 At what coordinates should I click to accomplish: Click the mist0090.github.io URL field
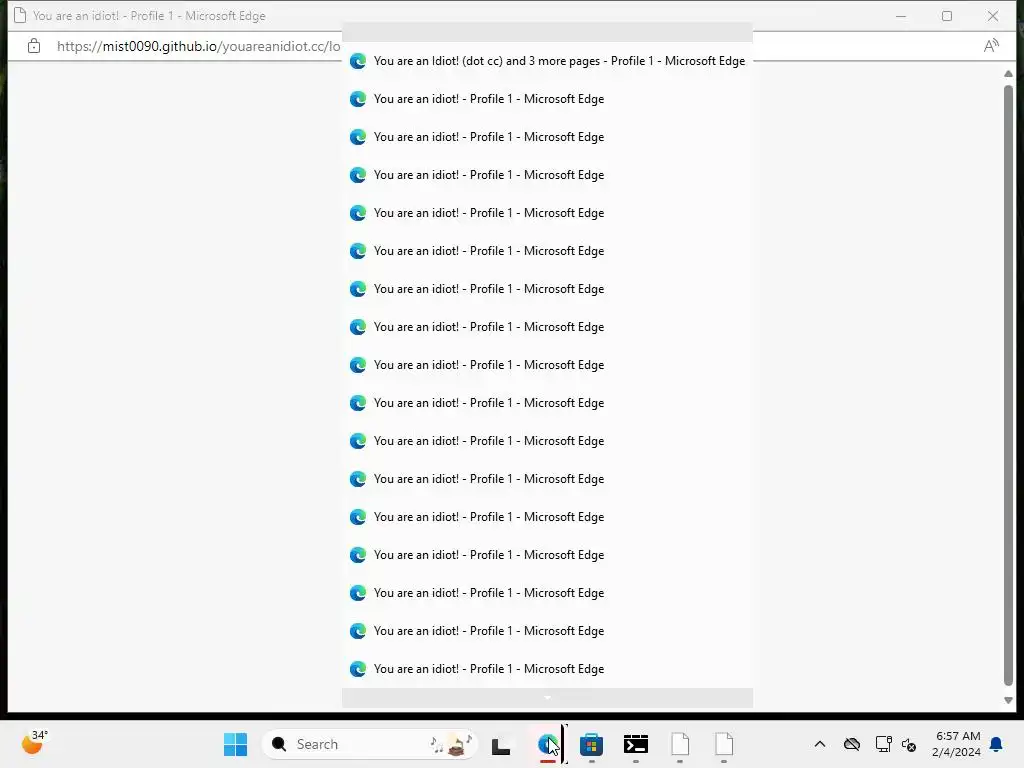click(198, 46)
